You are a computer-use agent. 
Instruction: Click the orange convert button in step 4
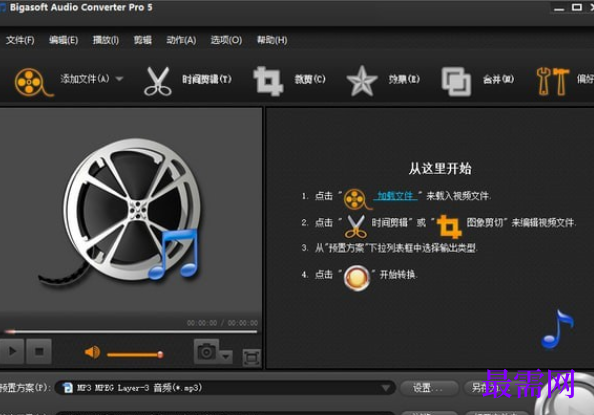coord(356,278)
